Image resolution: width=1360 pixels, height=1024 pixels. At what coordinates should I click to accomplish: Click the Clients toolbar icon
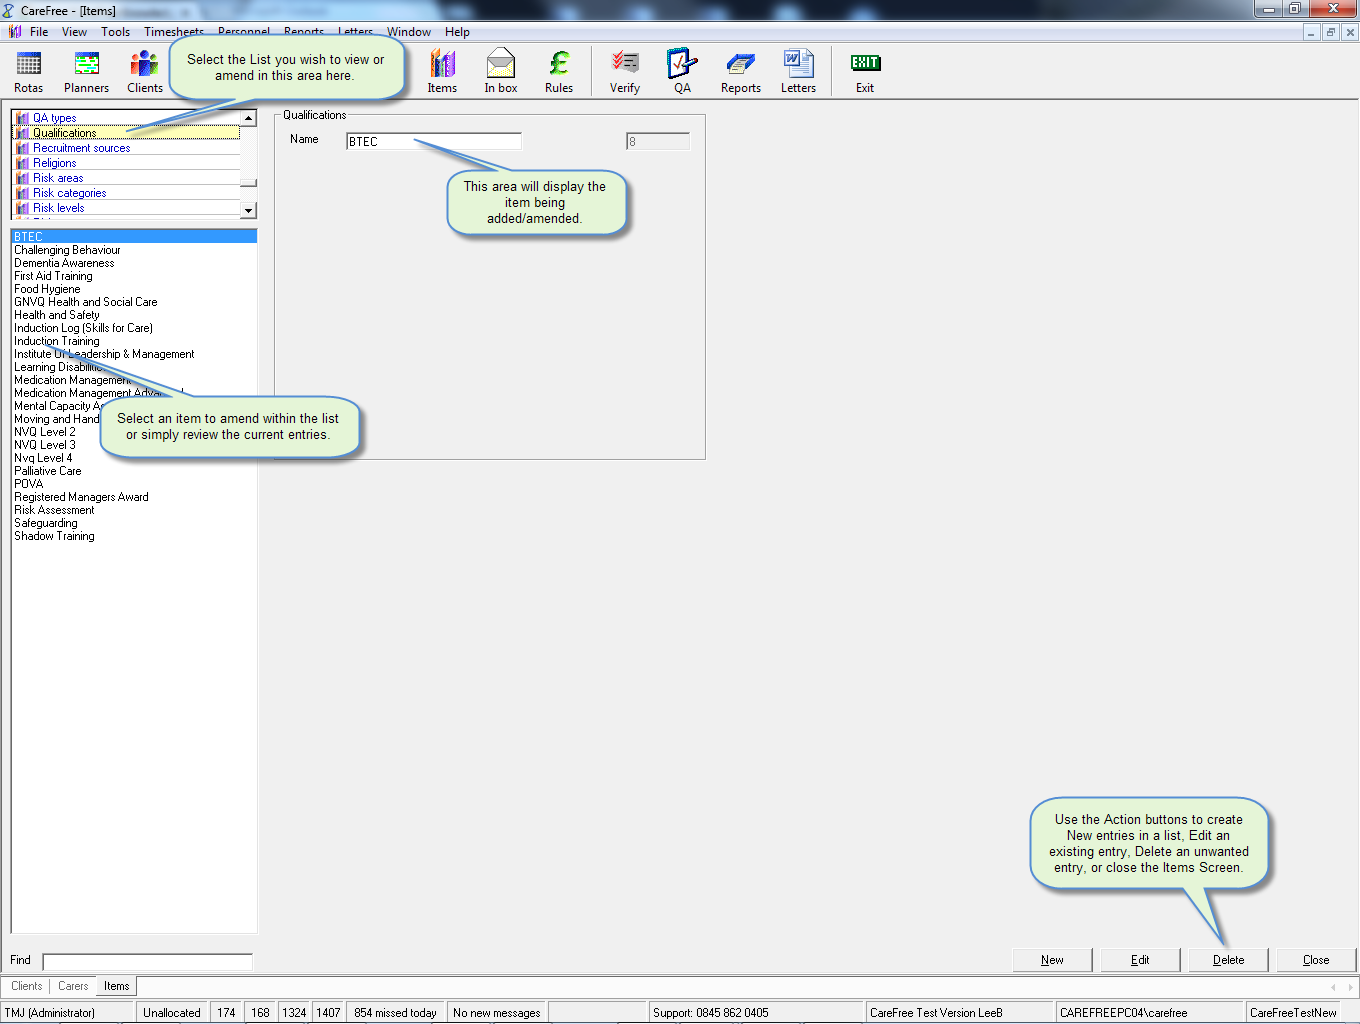pos(144,71)
